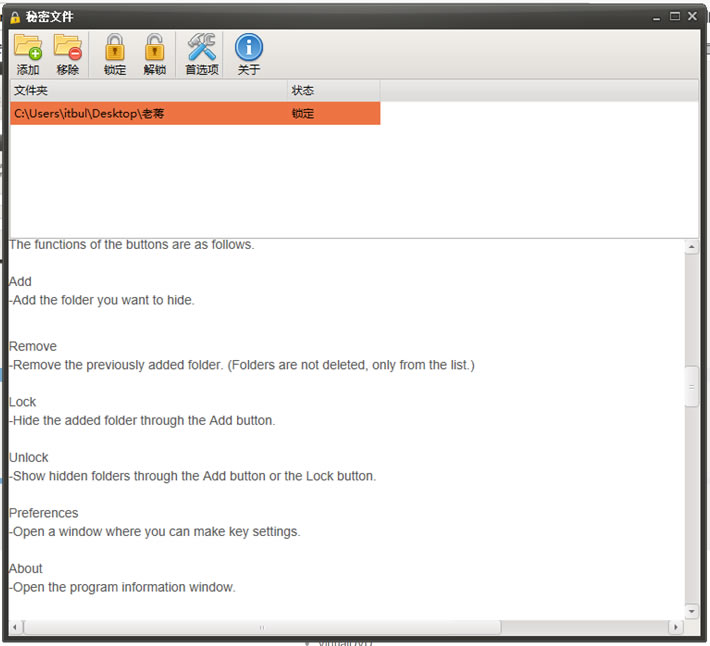Click "-Open a window where you can make key settings"

155,531
